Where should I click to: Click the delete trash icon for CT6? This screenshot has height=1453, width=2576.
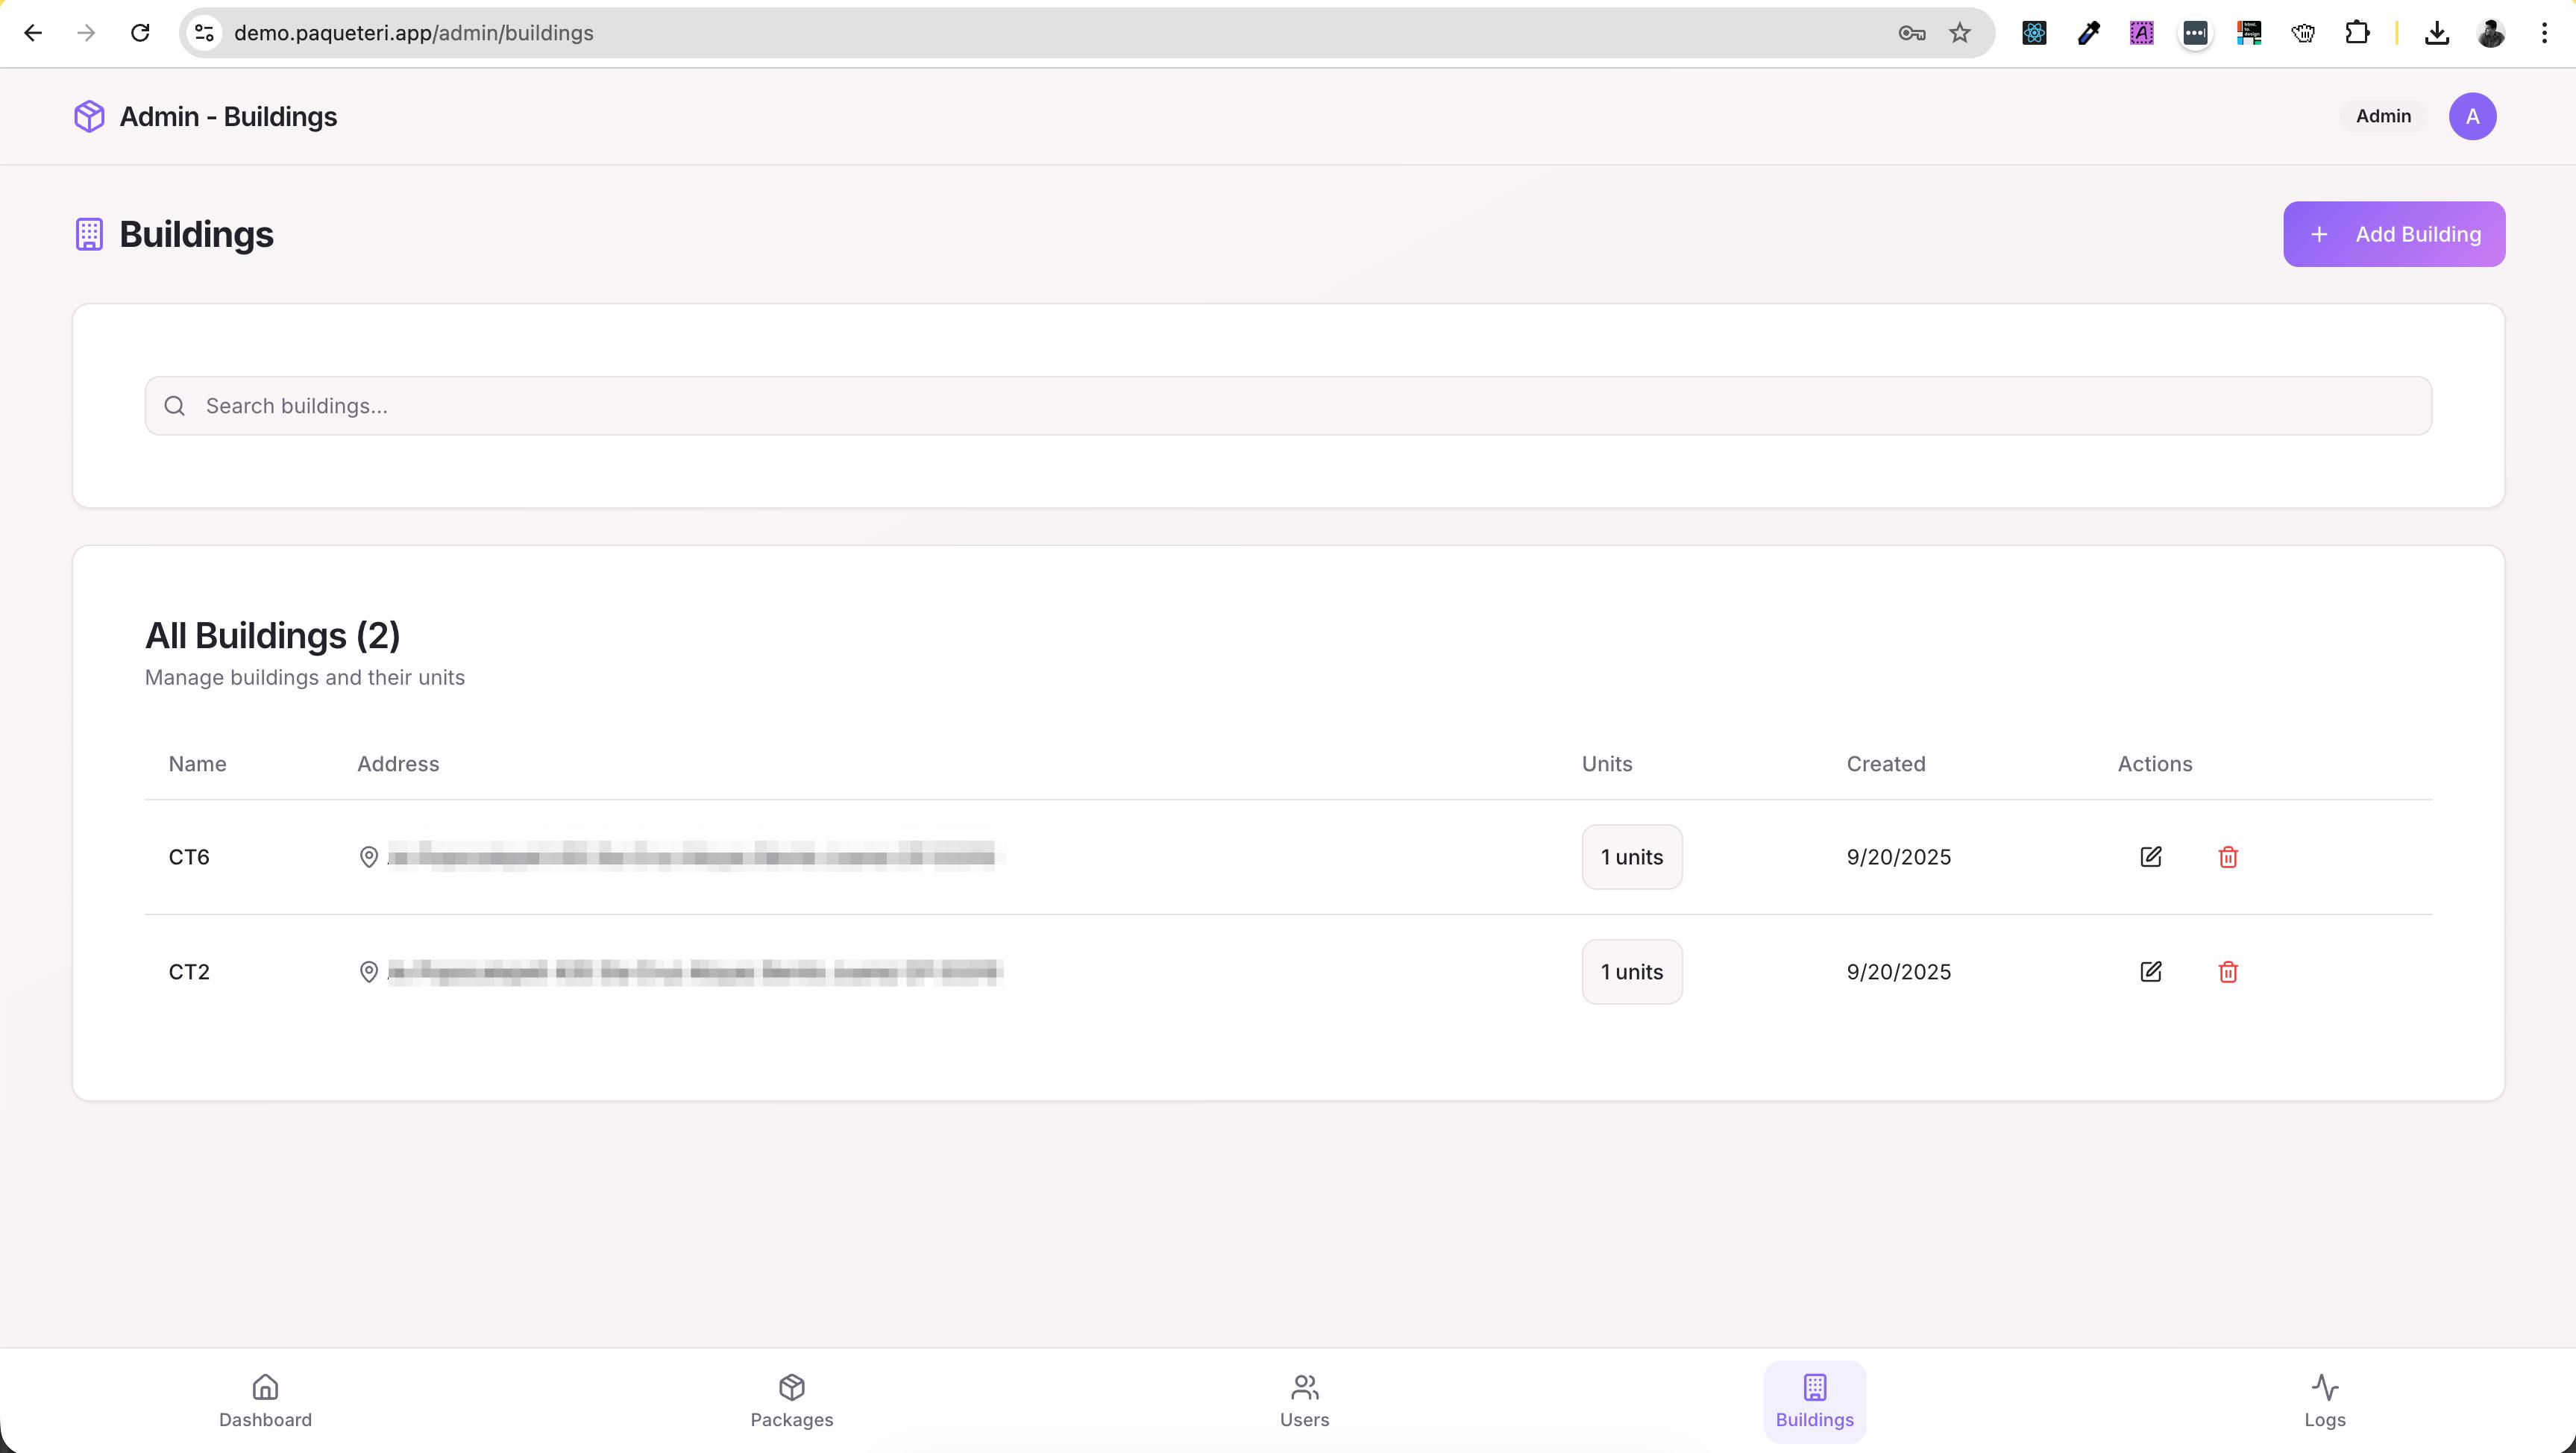click(x=2227, y=857)
